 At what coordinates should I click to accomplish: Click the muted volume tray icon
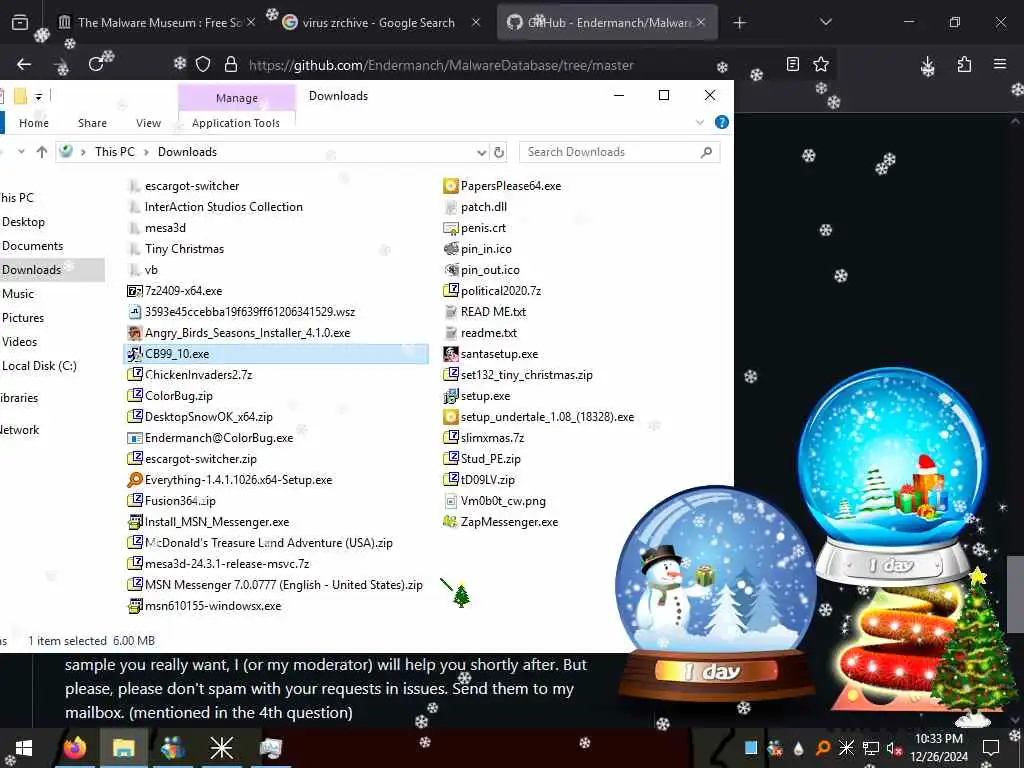point(894,748)
